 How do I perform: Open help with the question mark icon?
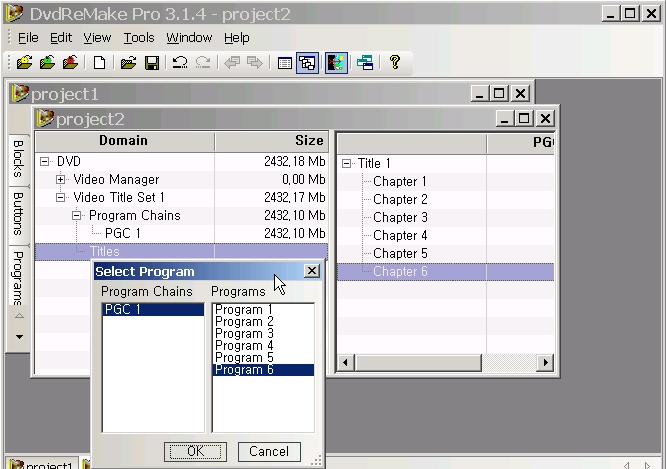click(395, 62)
